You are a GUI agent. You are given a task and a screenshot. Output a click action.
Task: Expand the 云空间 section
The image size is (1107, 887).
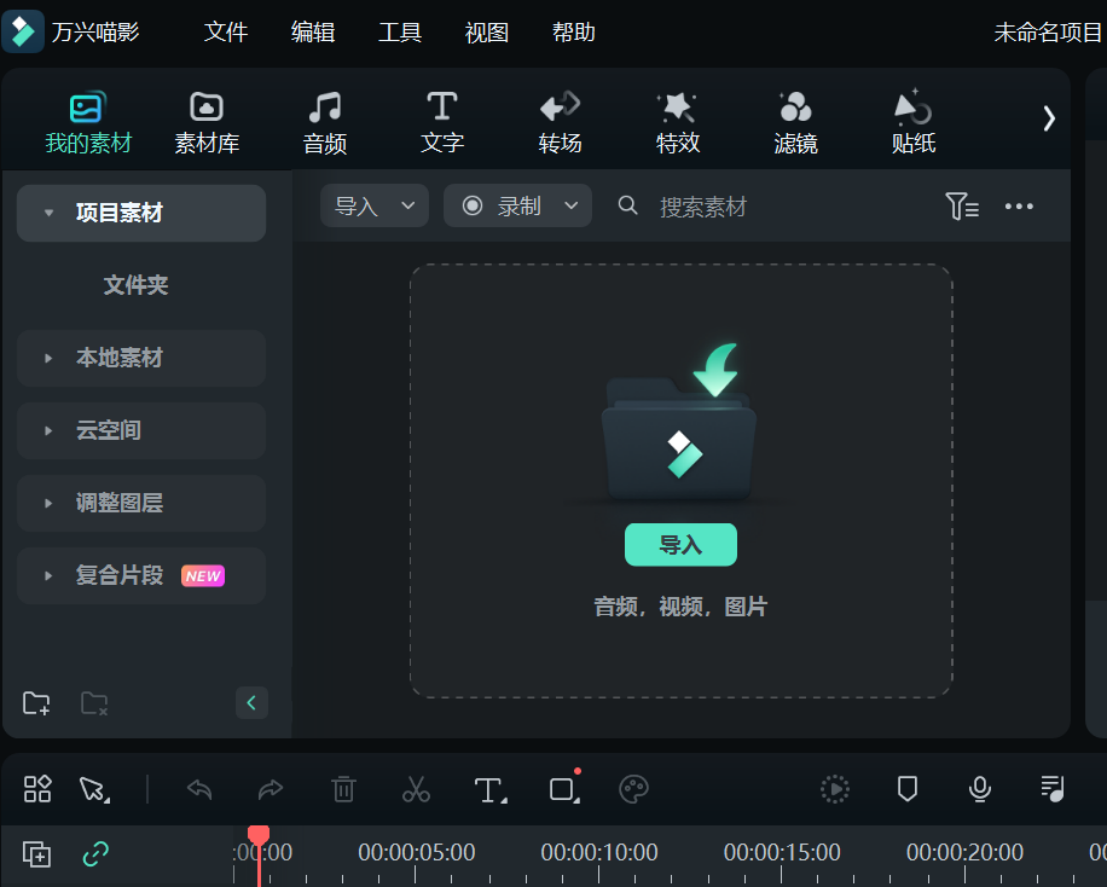click(x=140, y=430)
